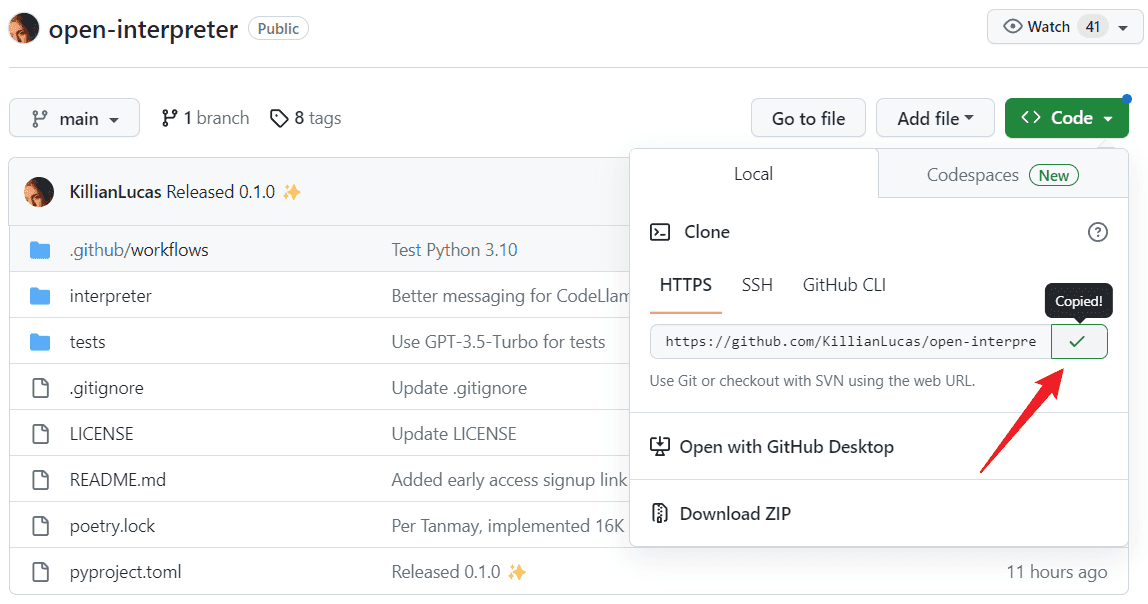Switch to the Codespaces tab

1002,175
